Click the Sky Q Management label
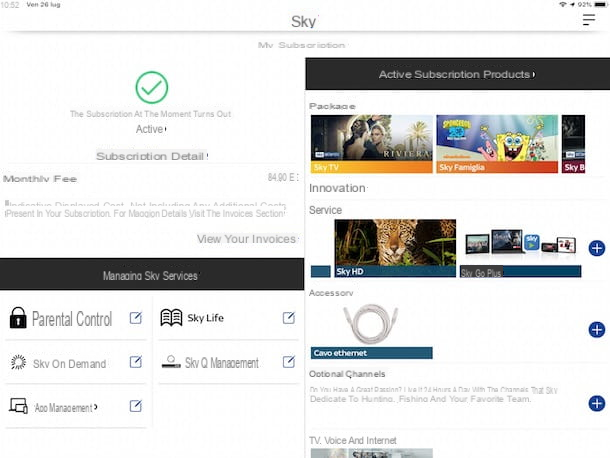Screen dimensions: 610x458 click(x=221, y=363)
